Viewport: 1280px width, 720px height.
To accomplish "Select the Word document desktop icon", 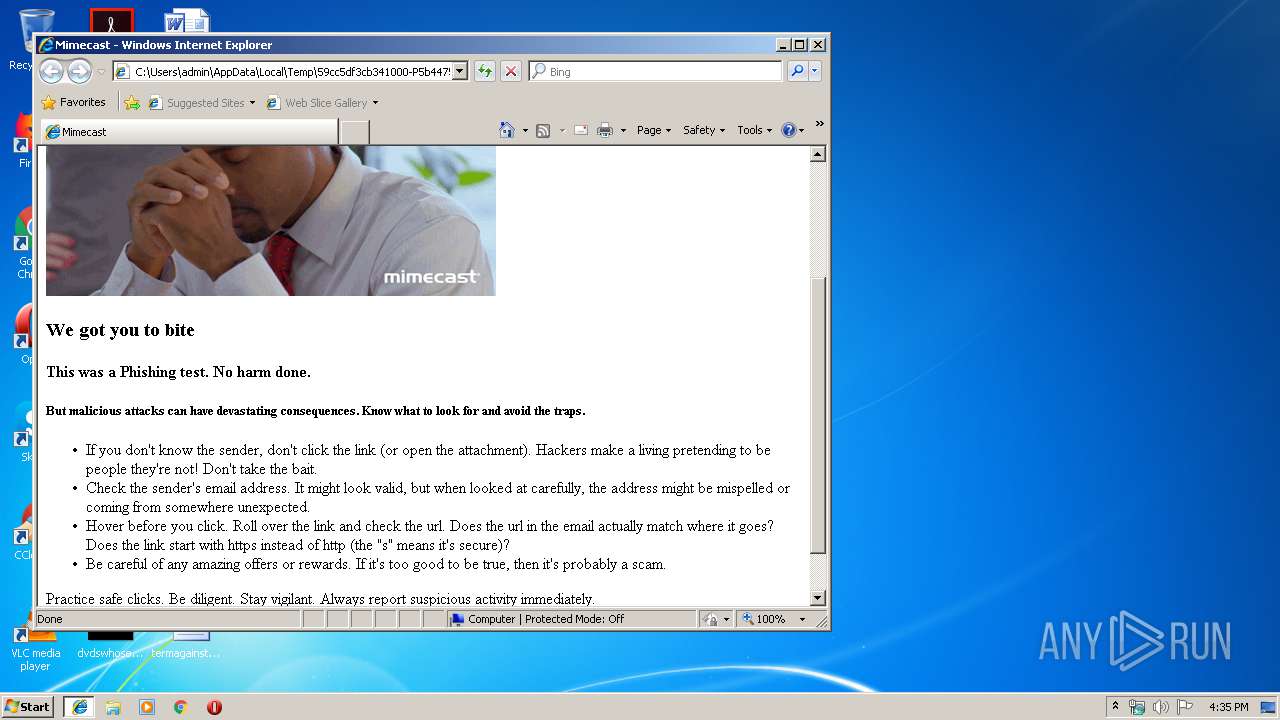I will click(187, 20).
